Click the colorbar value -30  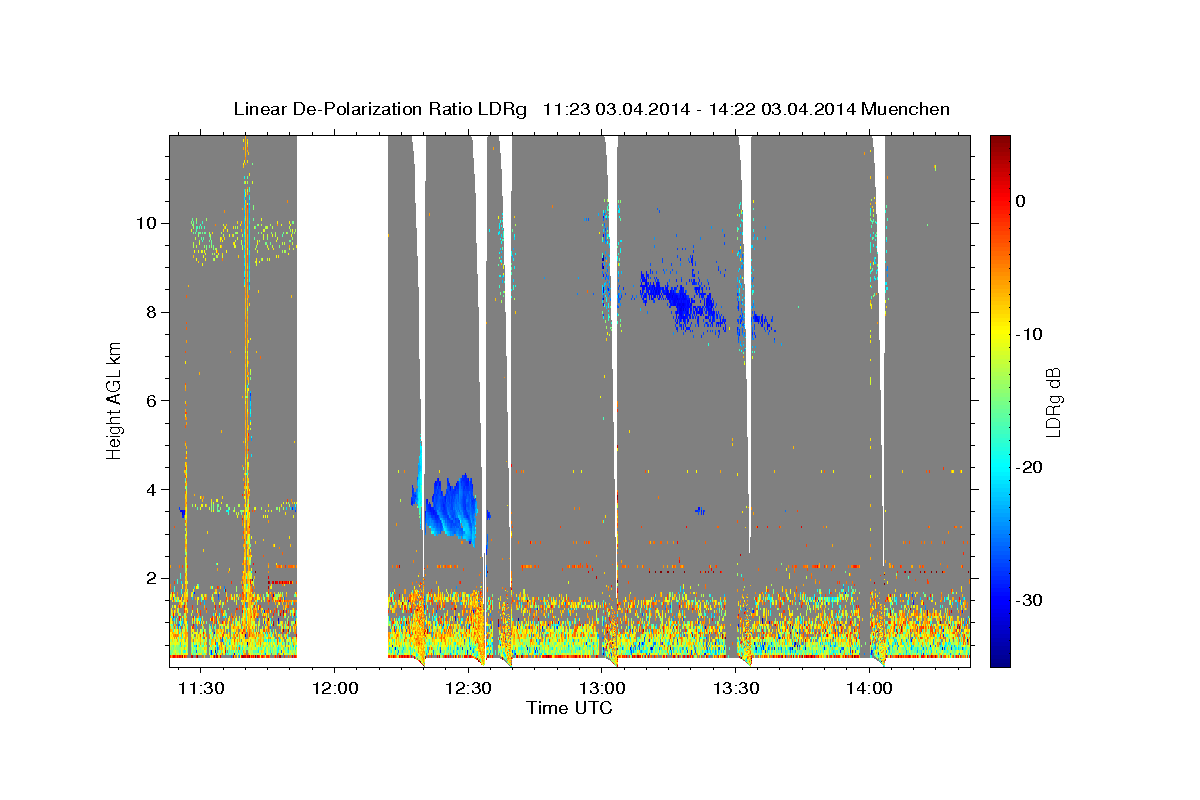(x=1028, y=600)
